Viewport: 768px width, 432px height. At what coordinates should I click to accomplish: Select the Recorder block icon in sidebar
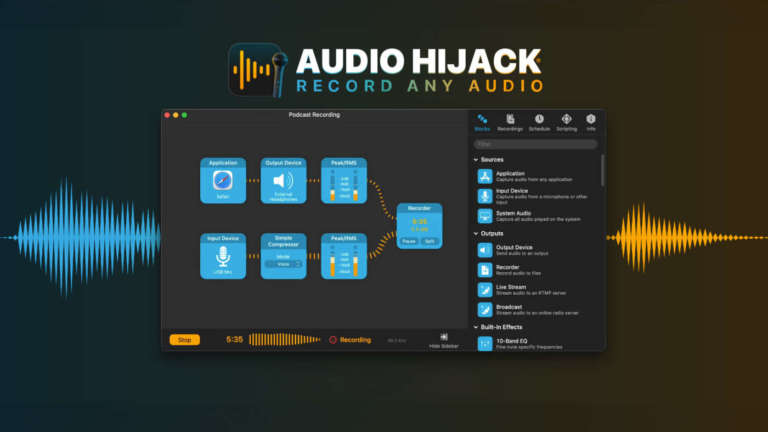[485, 270]
